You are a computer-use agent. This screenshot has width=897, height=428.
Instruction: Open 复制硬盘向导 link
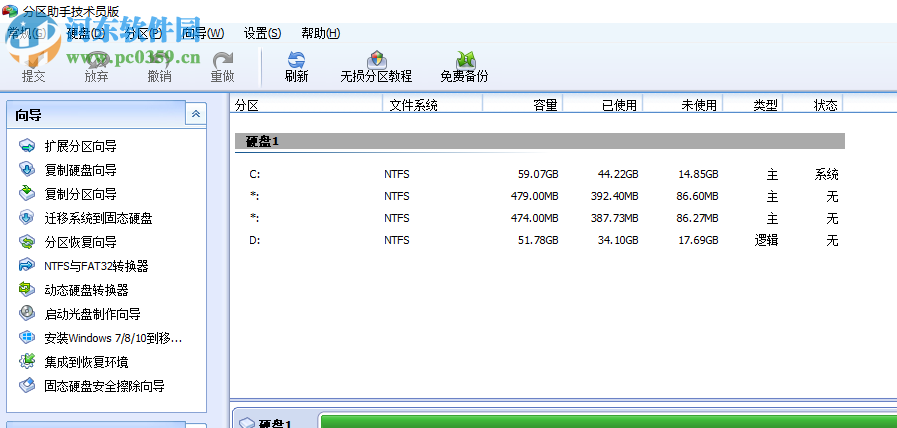click(x=80, y=170)
